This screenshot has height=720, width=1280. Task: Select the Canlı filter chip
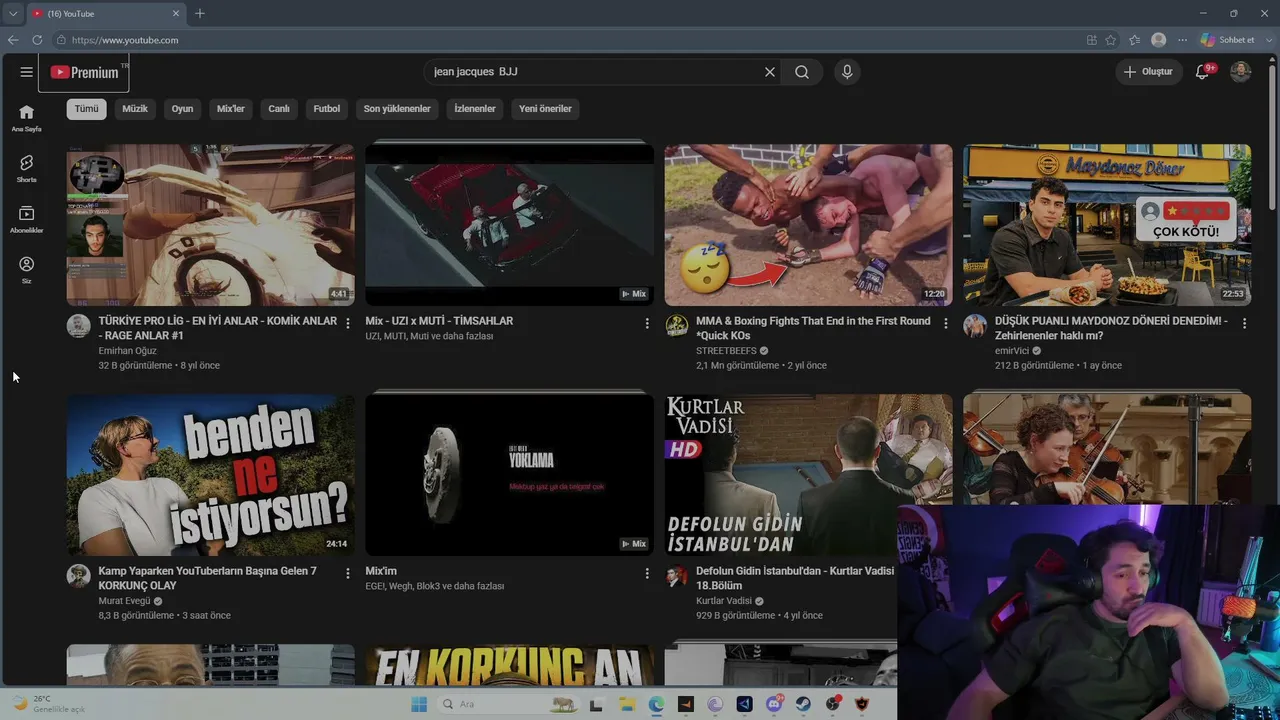279,109
